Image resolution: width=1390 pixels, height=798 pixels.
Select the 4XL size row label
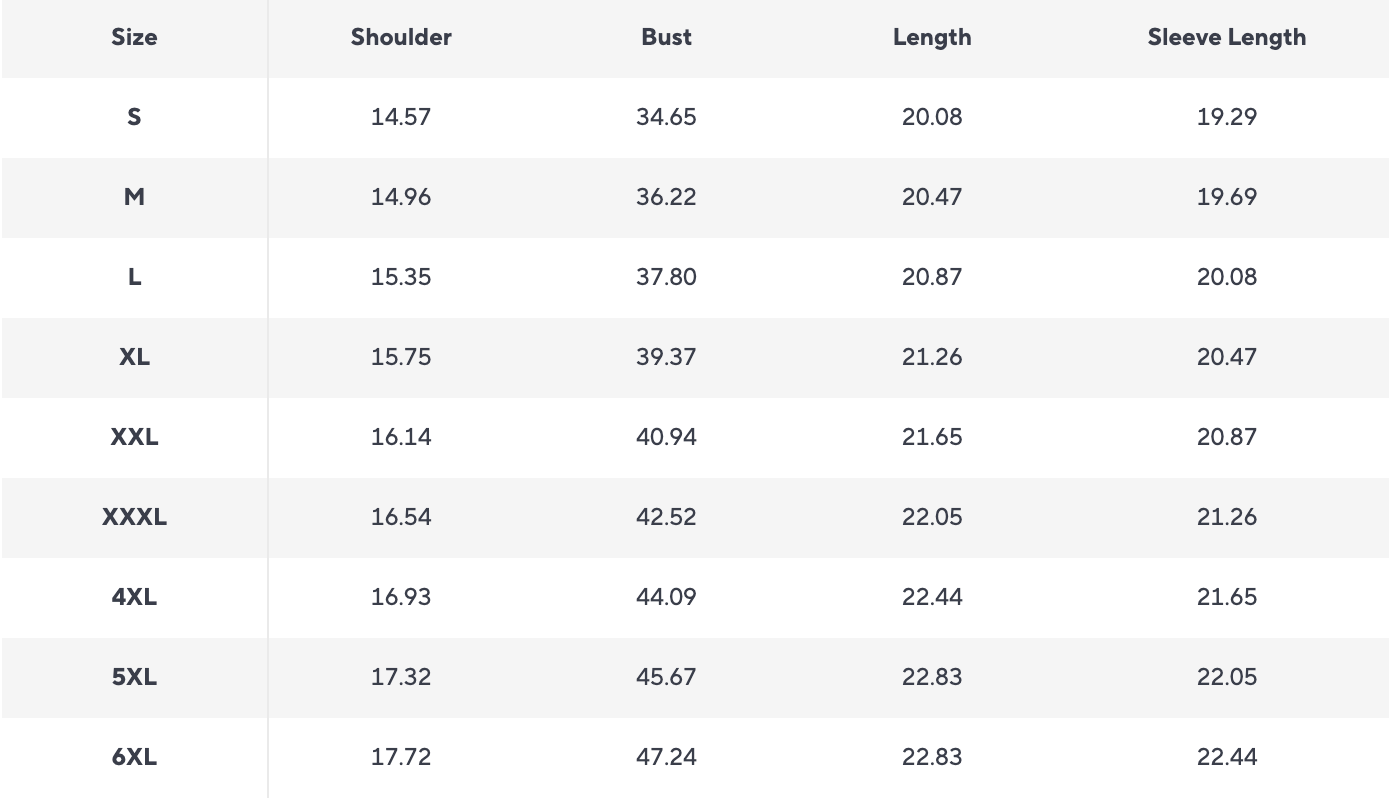tap(134, 597)
